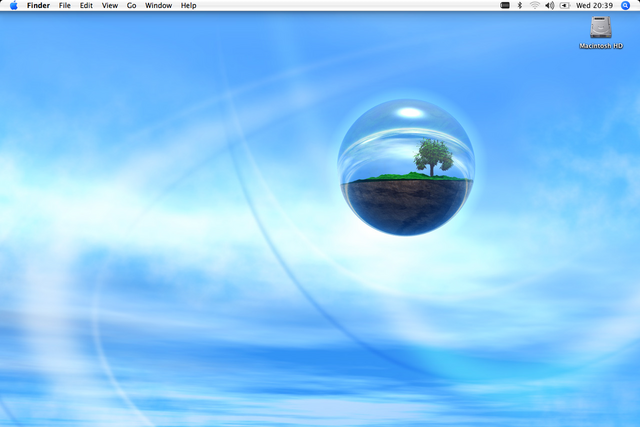Viewport: 640px width, 427px height.
Task: Click the Wed 20:39 menu bar clock
Action: [x=595, y=6]
